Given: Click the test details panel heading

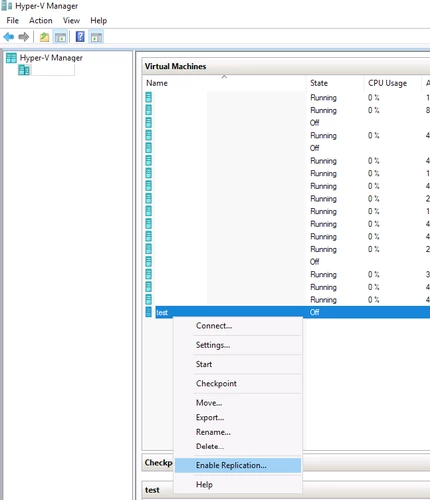Looking at the screenshot, I should [x=152, y=490].
